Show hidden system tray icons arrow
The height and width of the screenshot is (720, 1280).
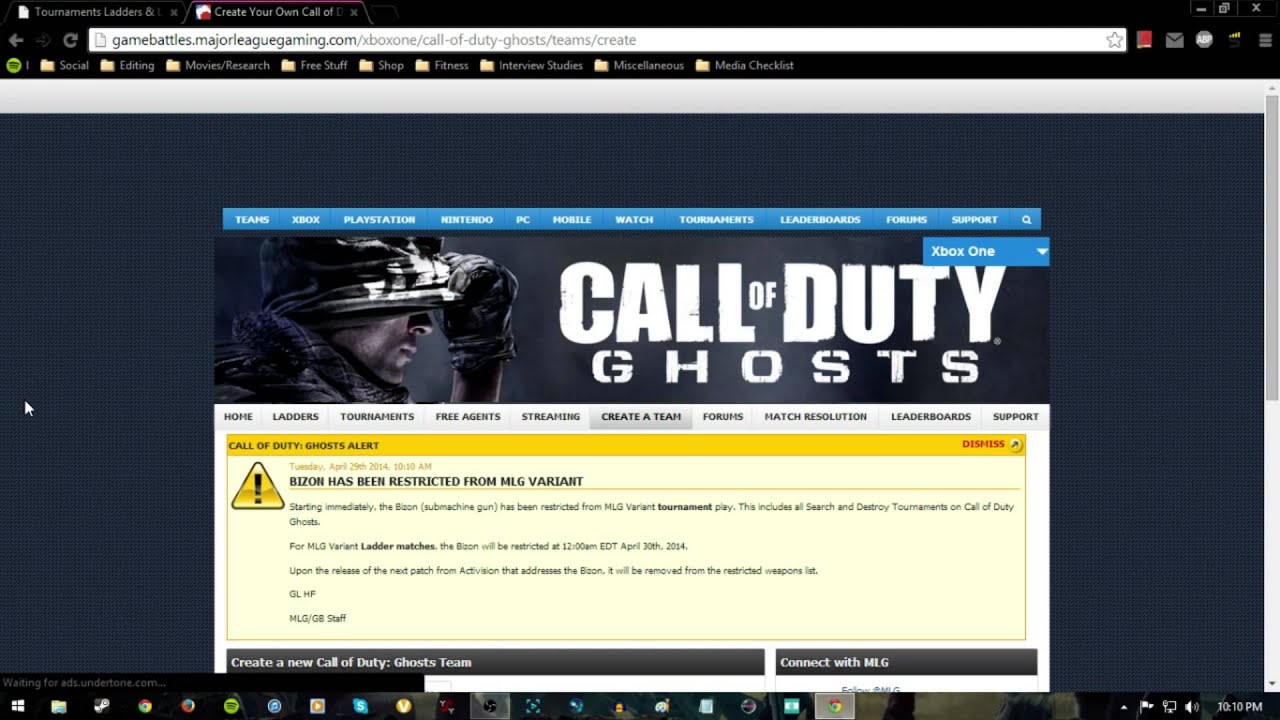(1124, 707)
